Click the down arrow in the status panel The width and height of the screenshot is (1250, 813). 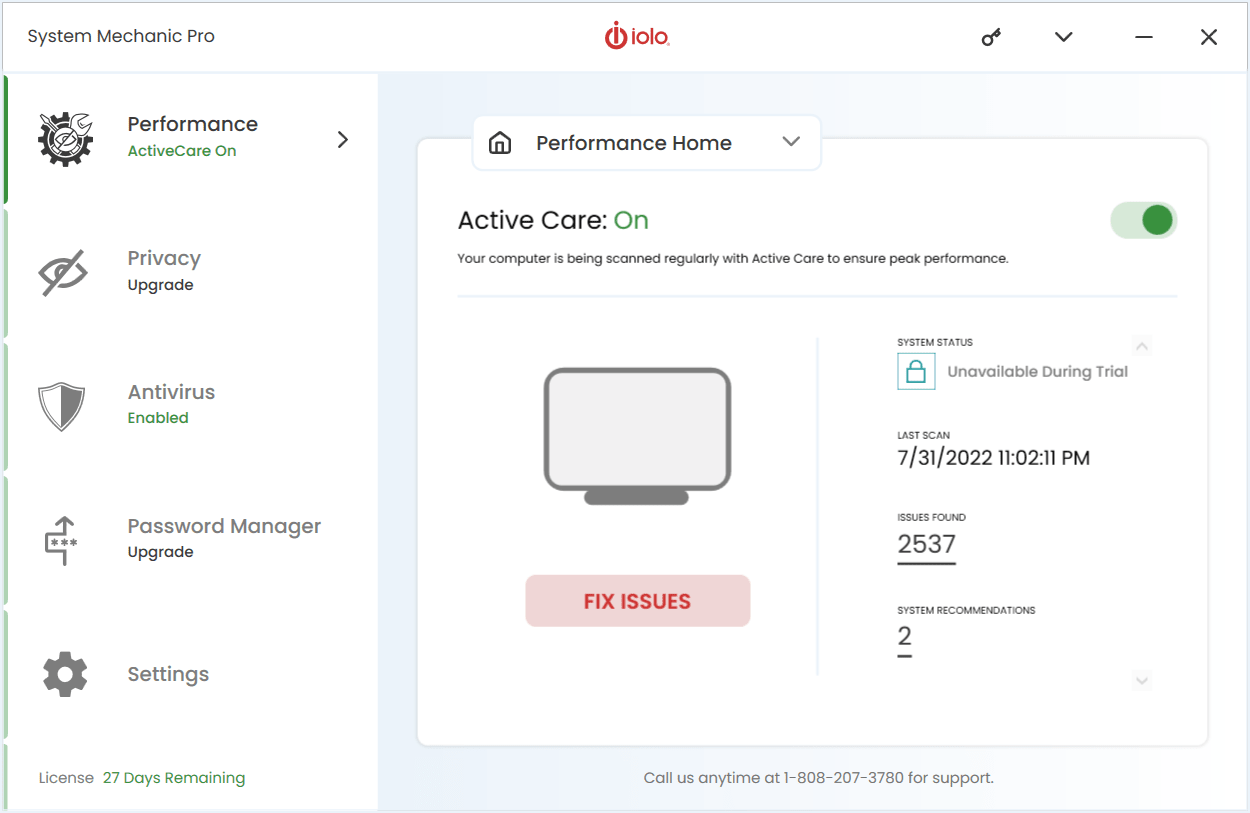pyautogui.click(x=1142, y=681)
